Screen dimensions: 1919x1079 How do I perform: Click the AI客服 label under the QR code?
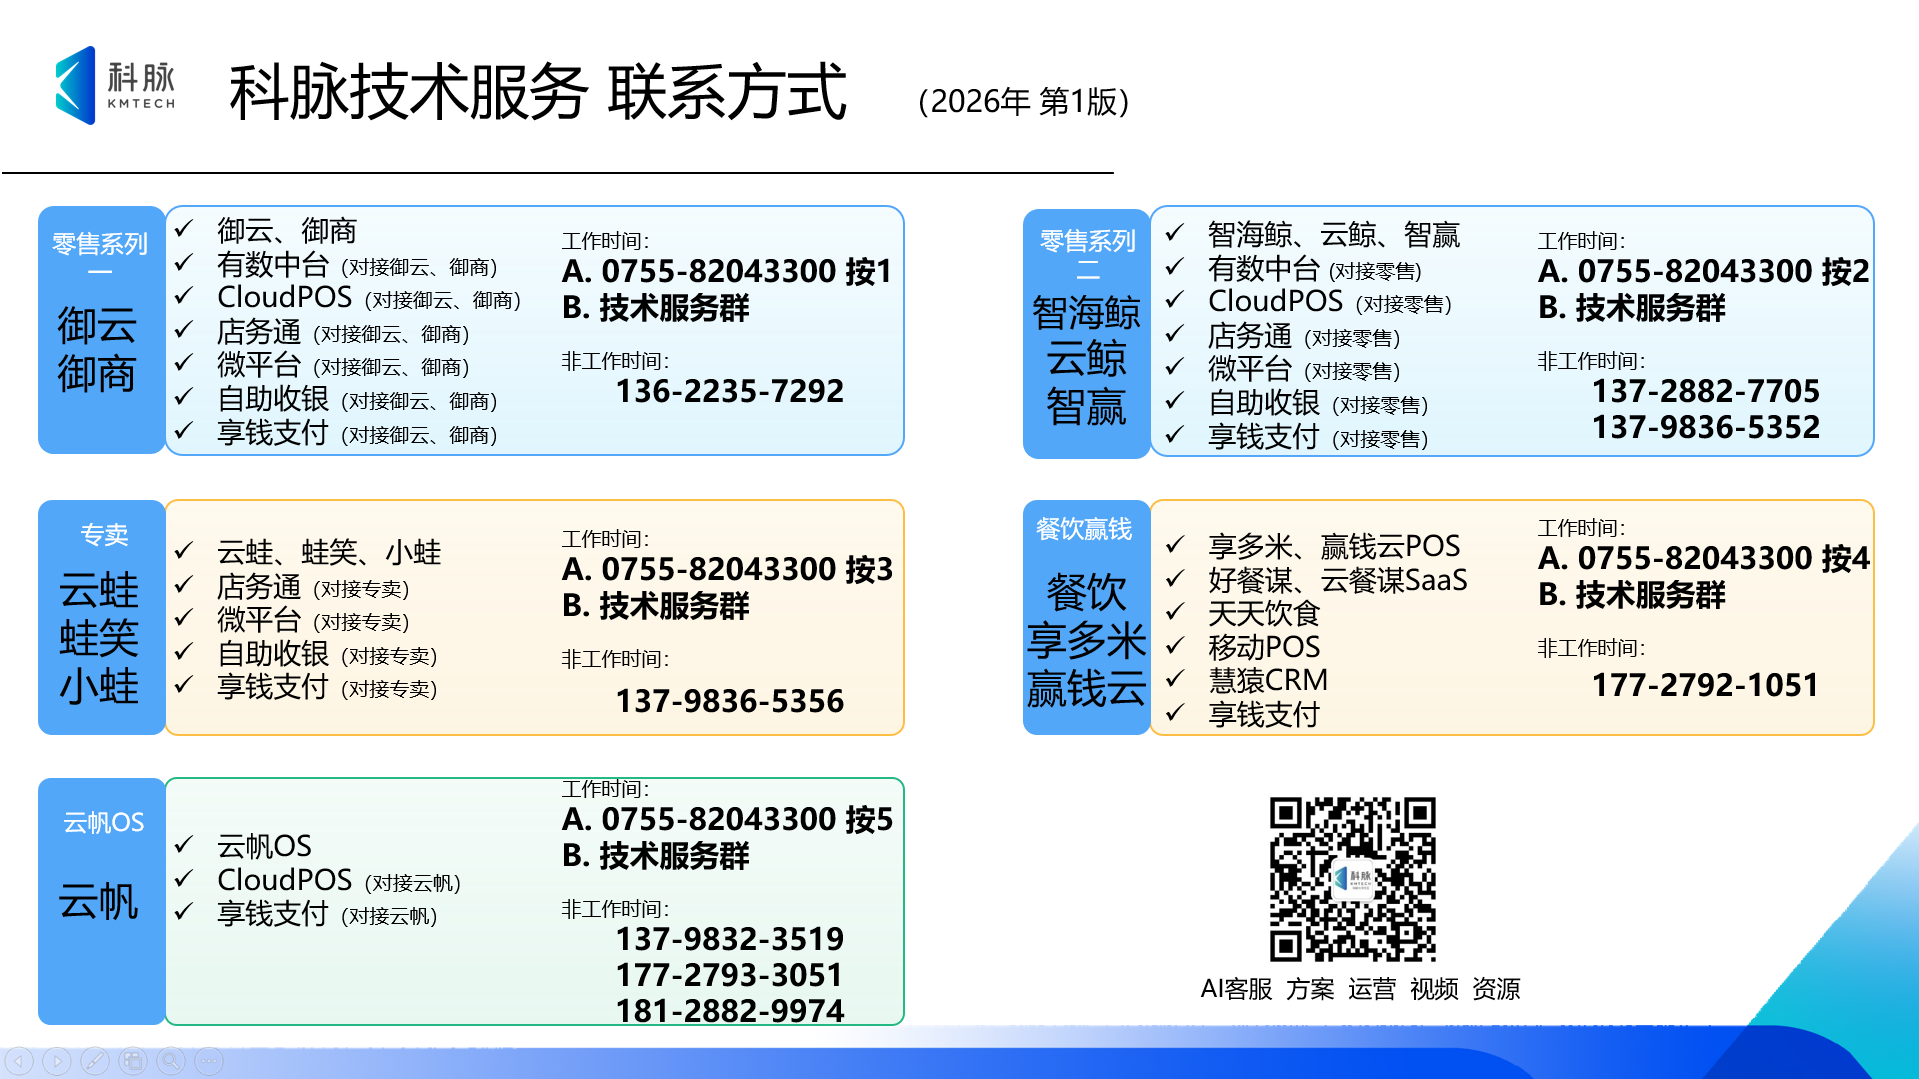tap(1236, 989)
